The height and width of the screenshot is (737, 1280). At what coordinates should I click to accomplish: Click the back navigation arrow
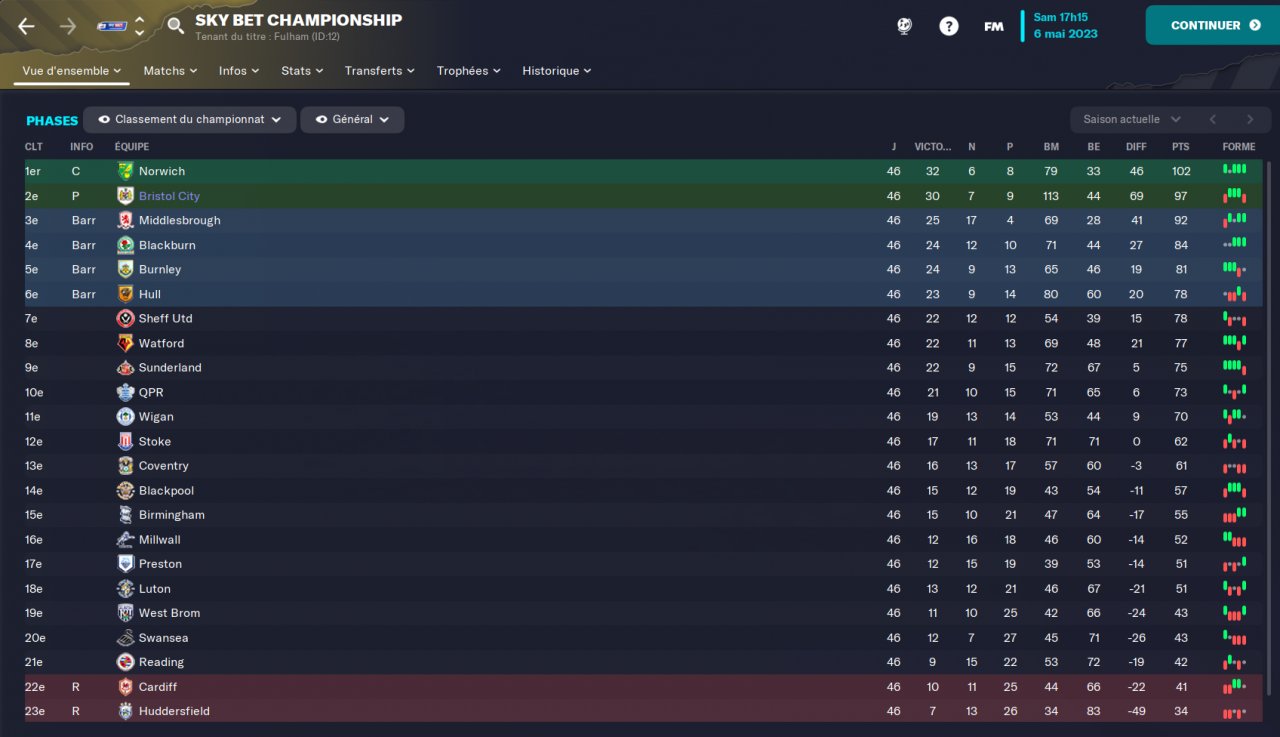27,26
